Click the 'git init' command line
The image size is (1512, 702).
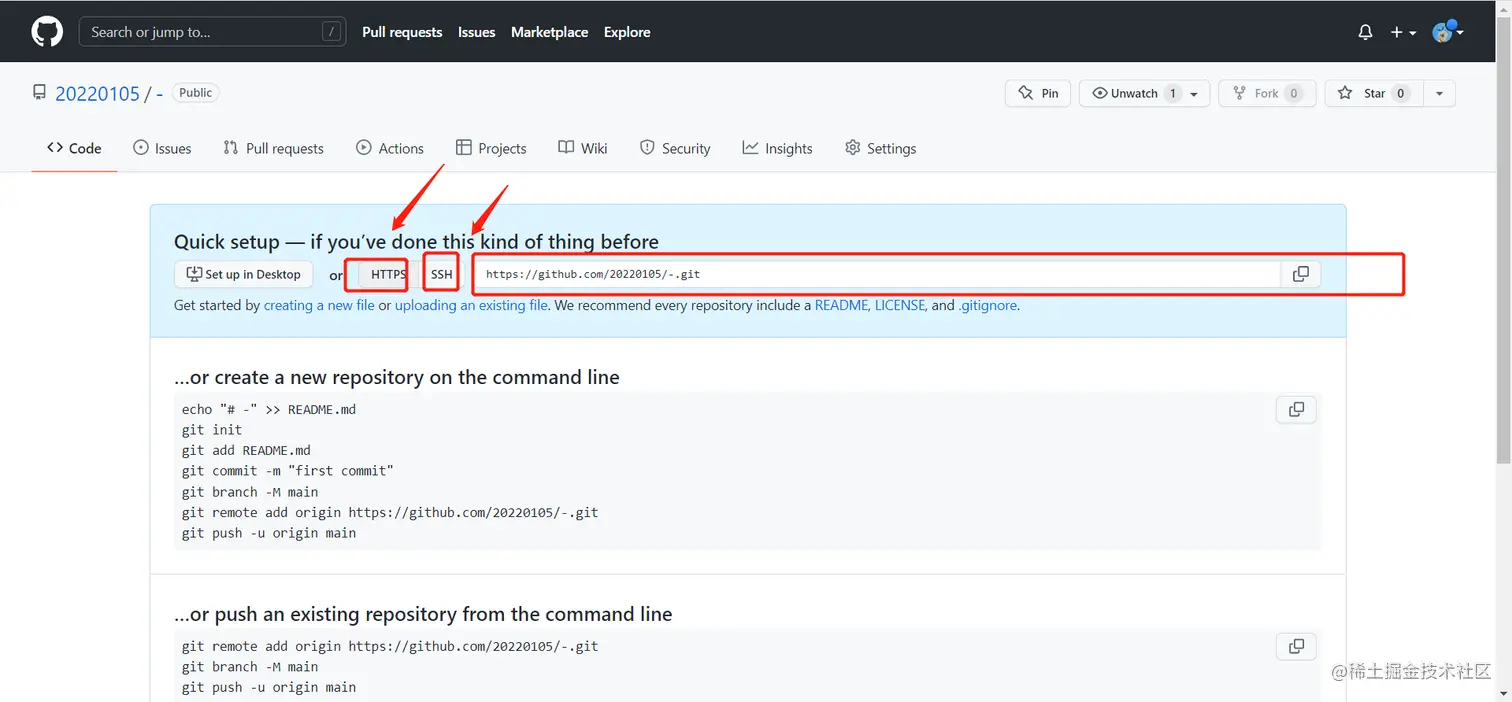click(x=212, y=430)
